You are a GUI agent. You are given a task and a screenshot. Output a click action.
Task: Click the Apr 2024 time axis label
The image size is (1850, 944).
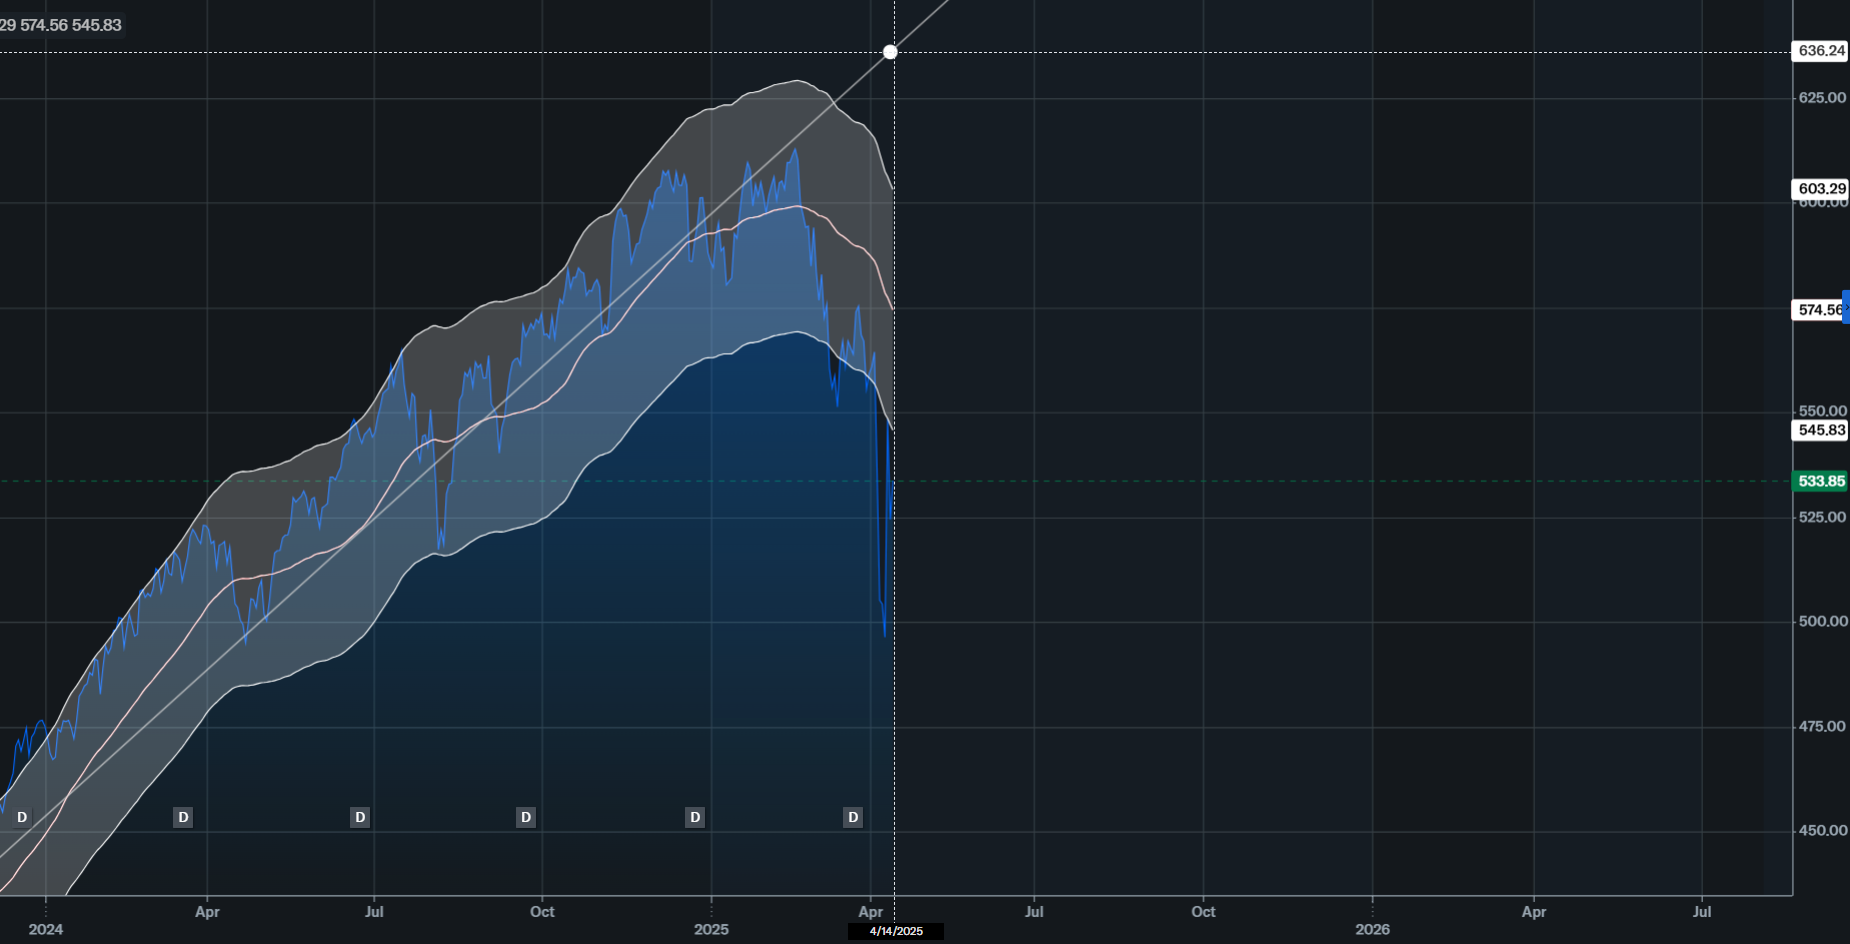pos(207,912)
